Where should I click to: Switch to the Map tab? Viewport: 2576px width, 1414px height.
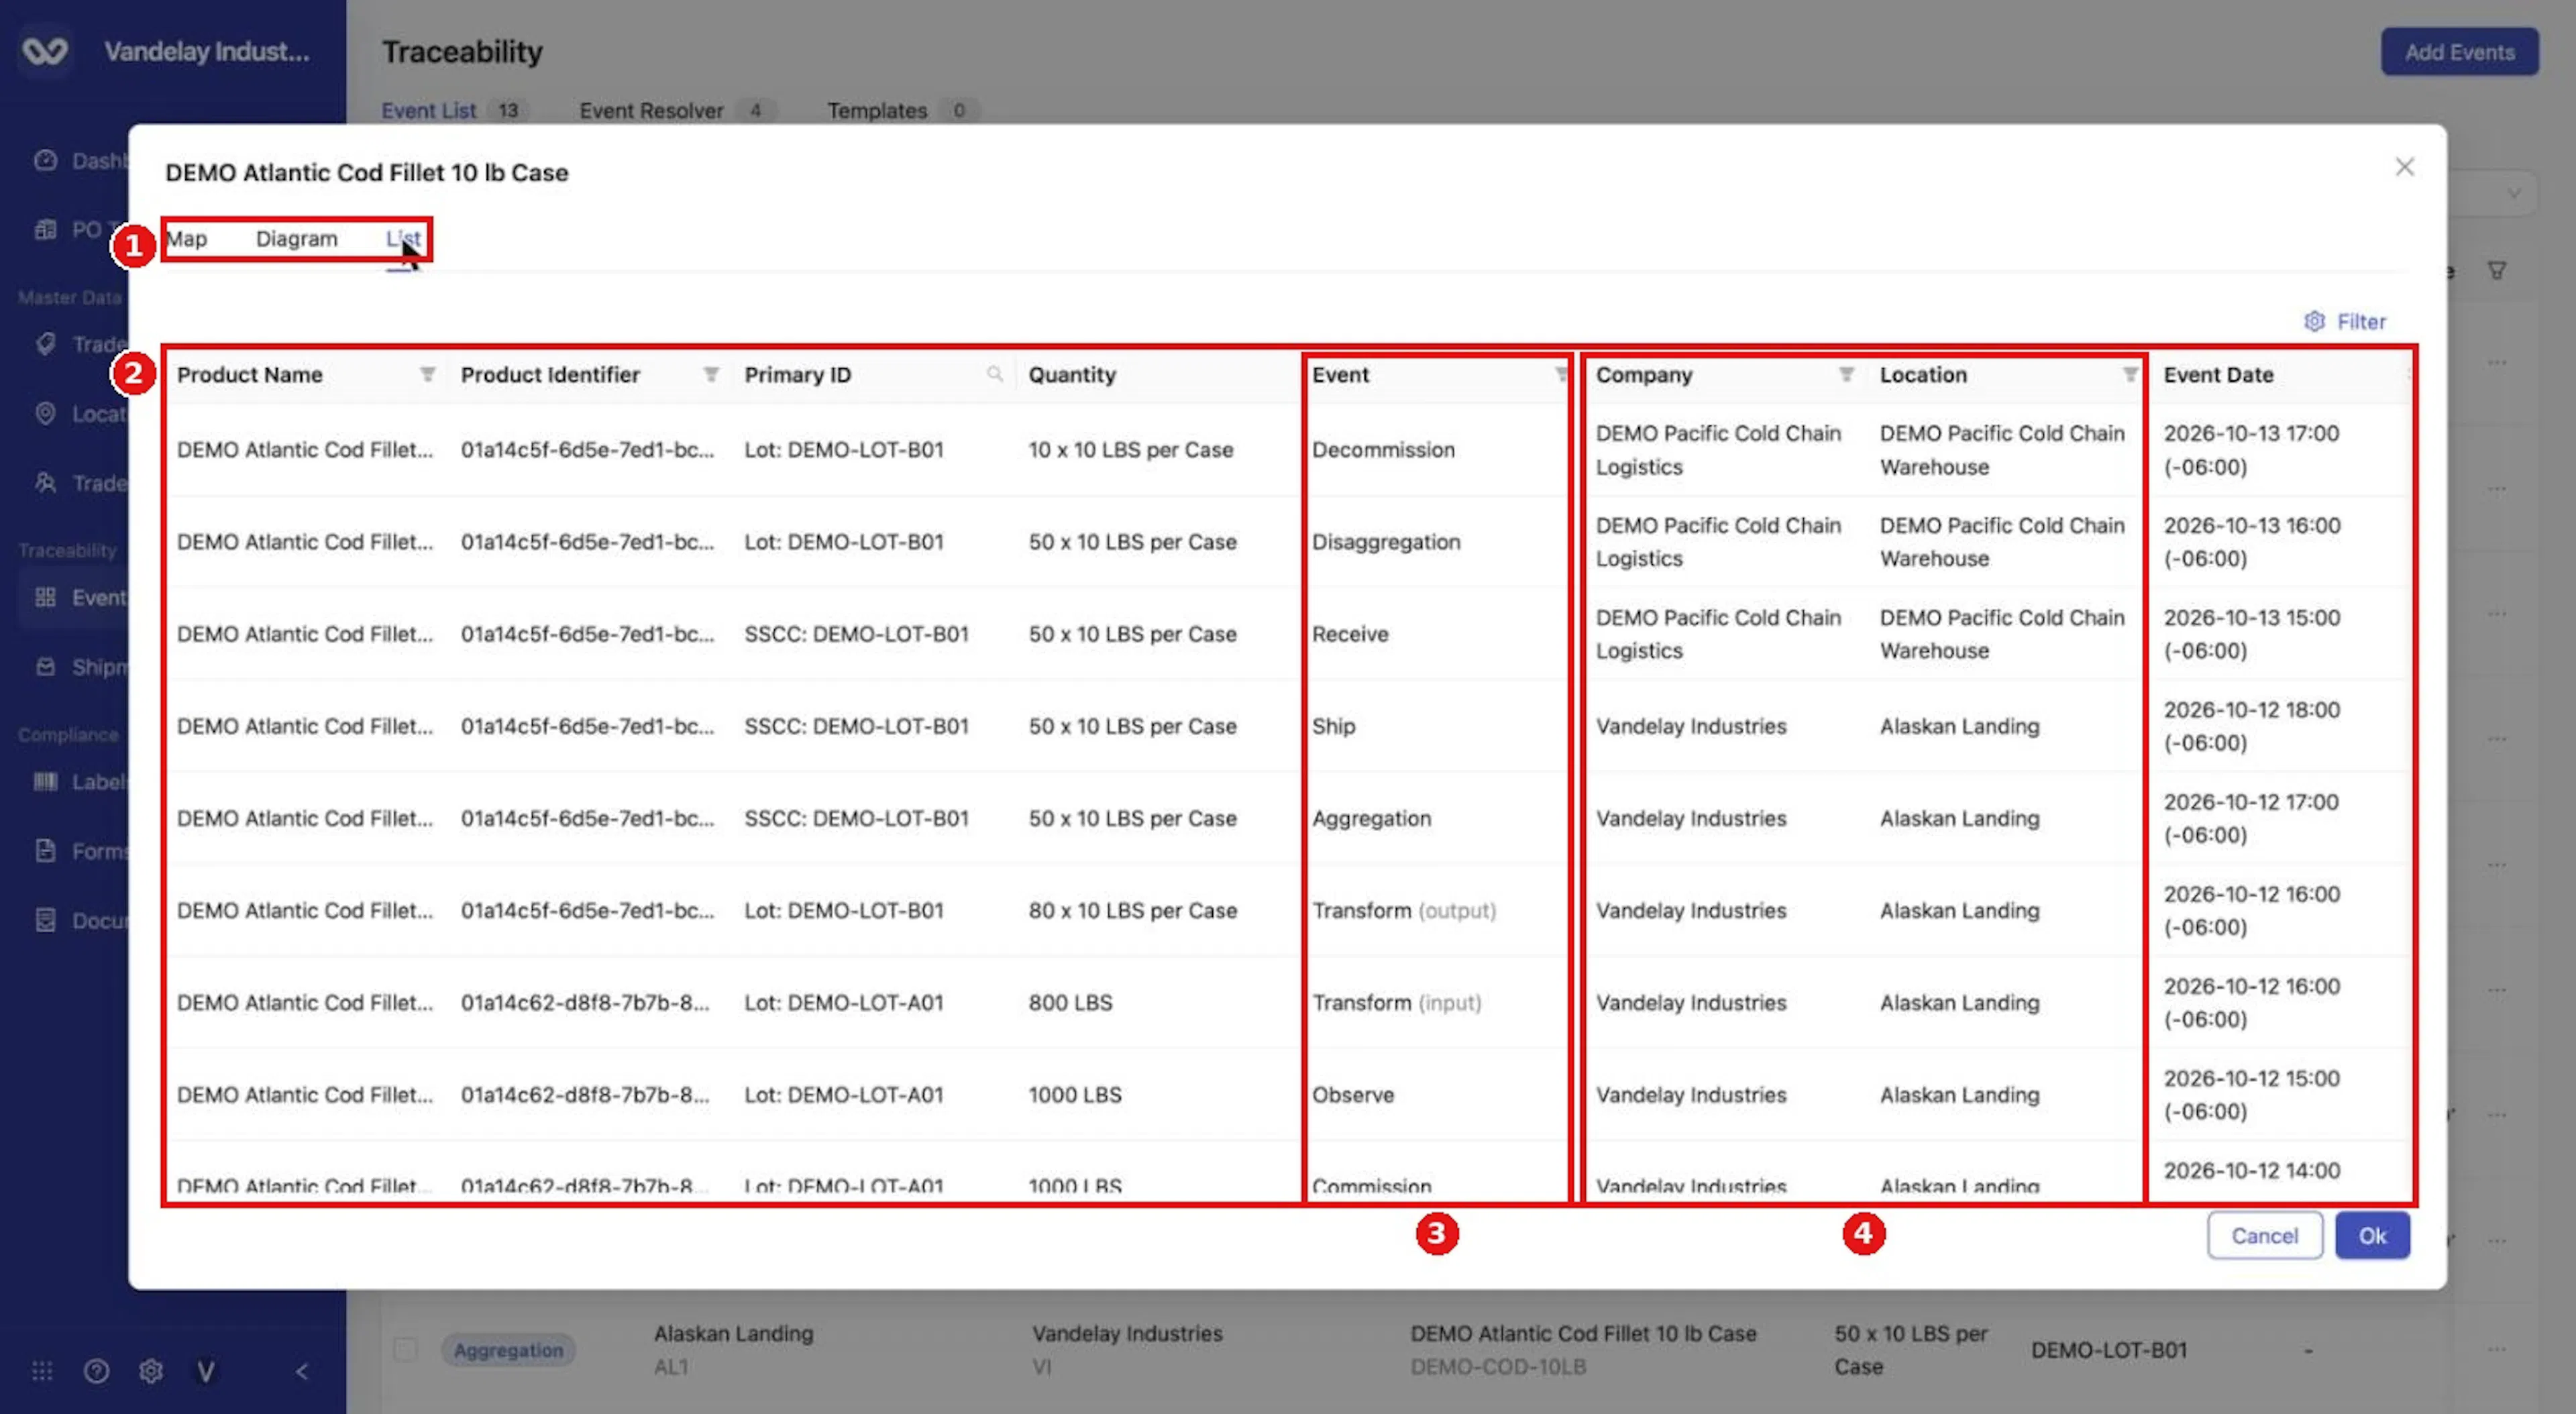[x=187, y=238]
